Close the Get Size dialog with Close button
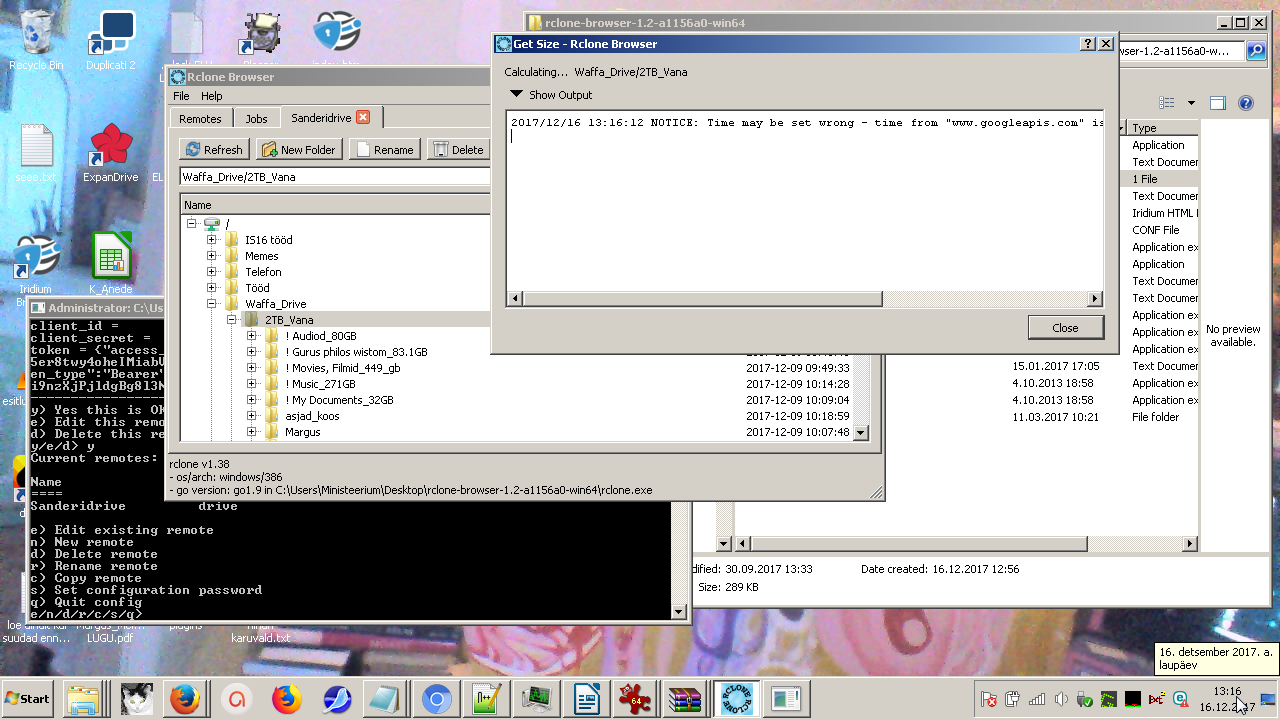The width and height of the screenshot is (1280, 720). pos(1065,327)
